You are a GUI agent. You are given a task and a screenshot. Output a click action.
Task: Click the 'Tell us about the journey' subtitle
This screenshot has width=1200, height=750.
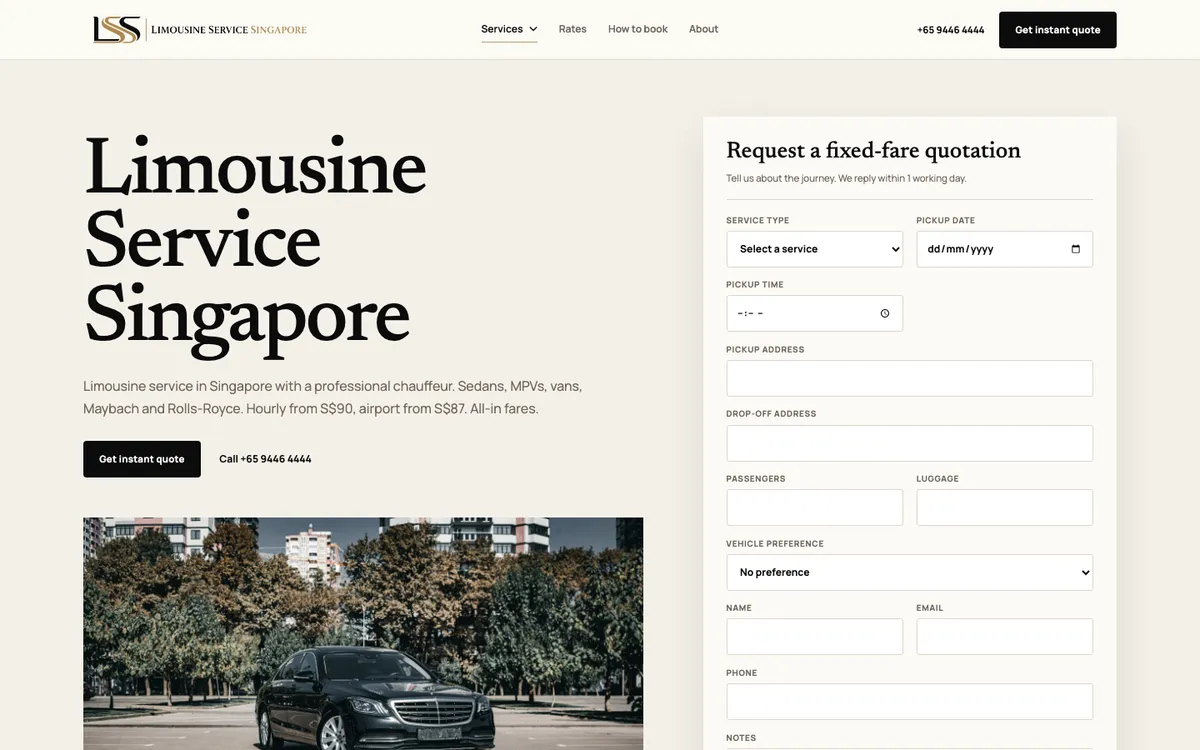pyautogui.click(x=846, y=178)
